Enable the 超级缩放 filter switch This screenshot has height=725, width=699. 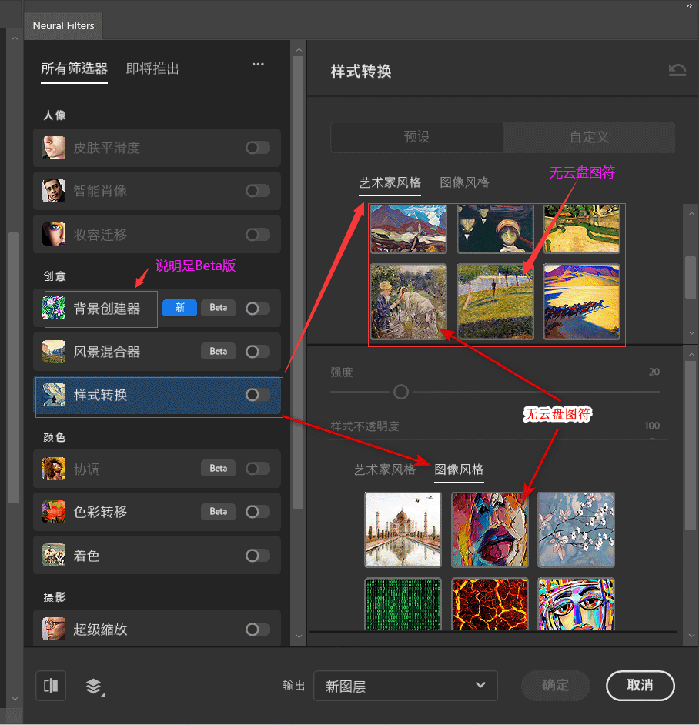coord(258,629)
